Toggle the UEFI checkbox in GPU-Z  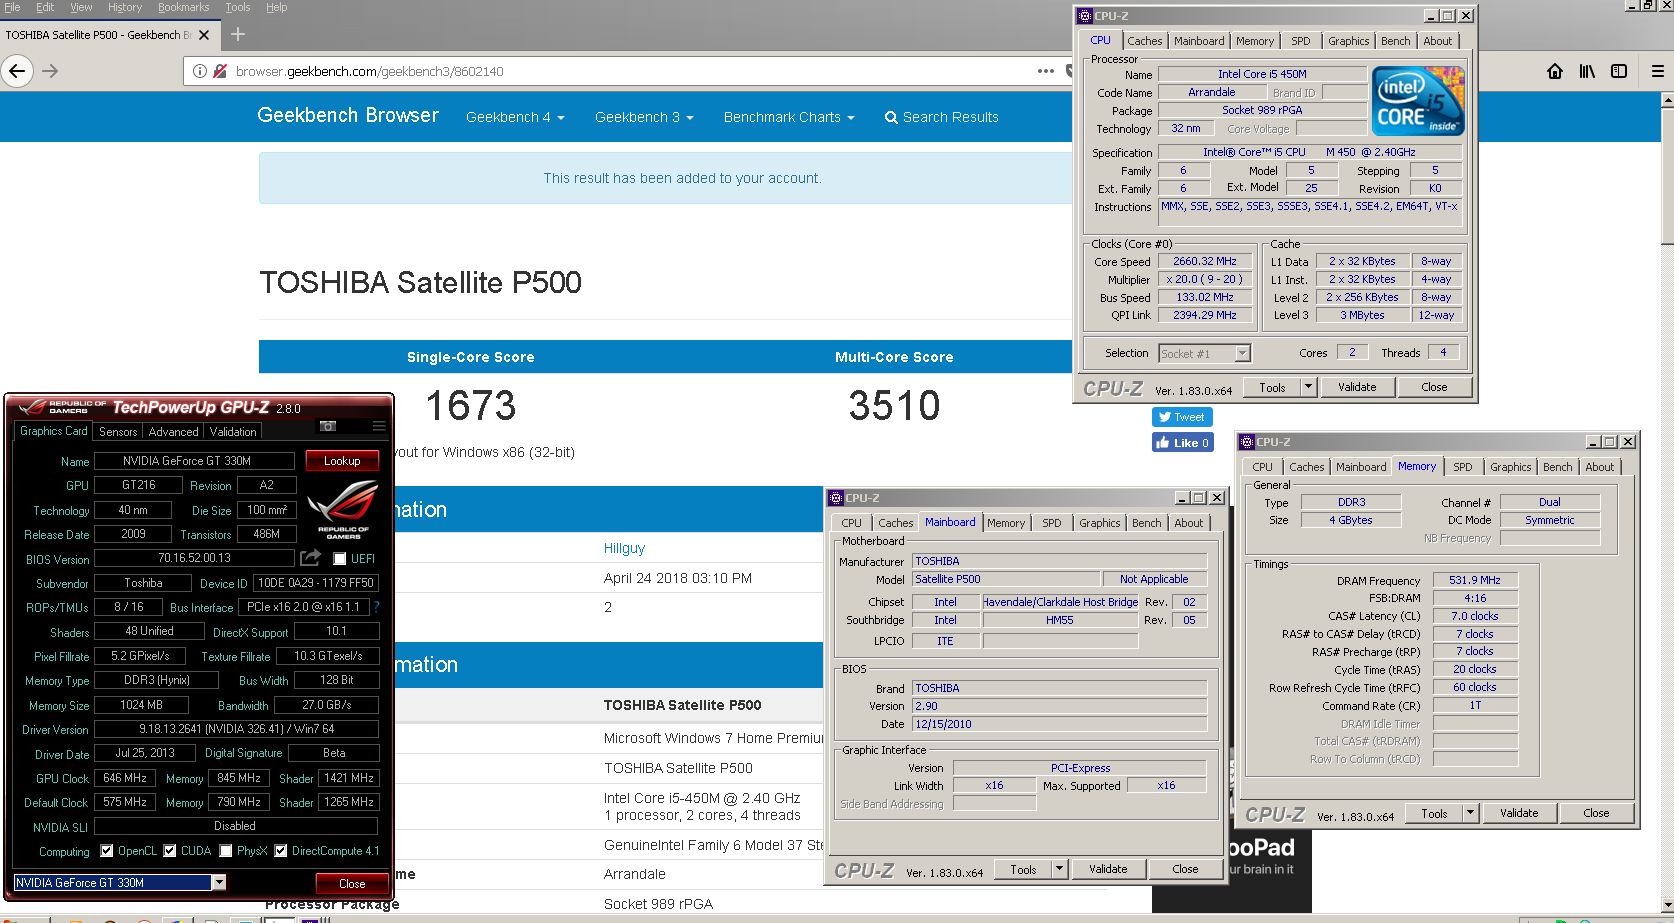coord(340,559)
